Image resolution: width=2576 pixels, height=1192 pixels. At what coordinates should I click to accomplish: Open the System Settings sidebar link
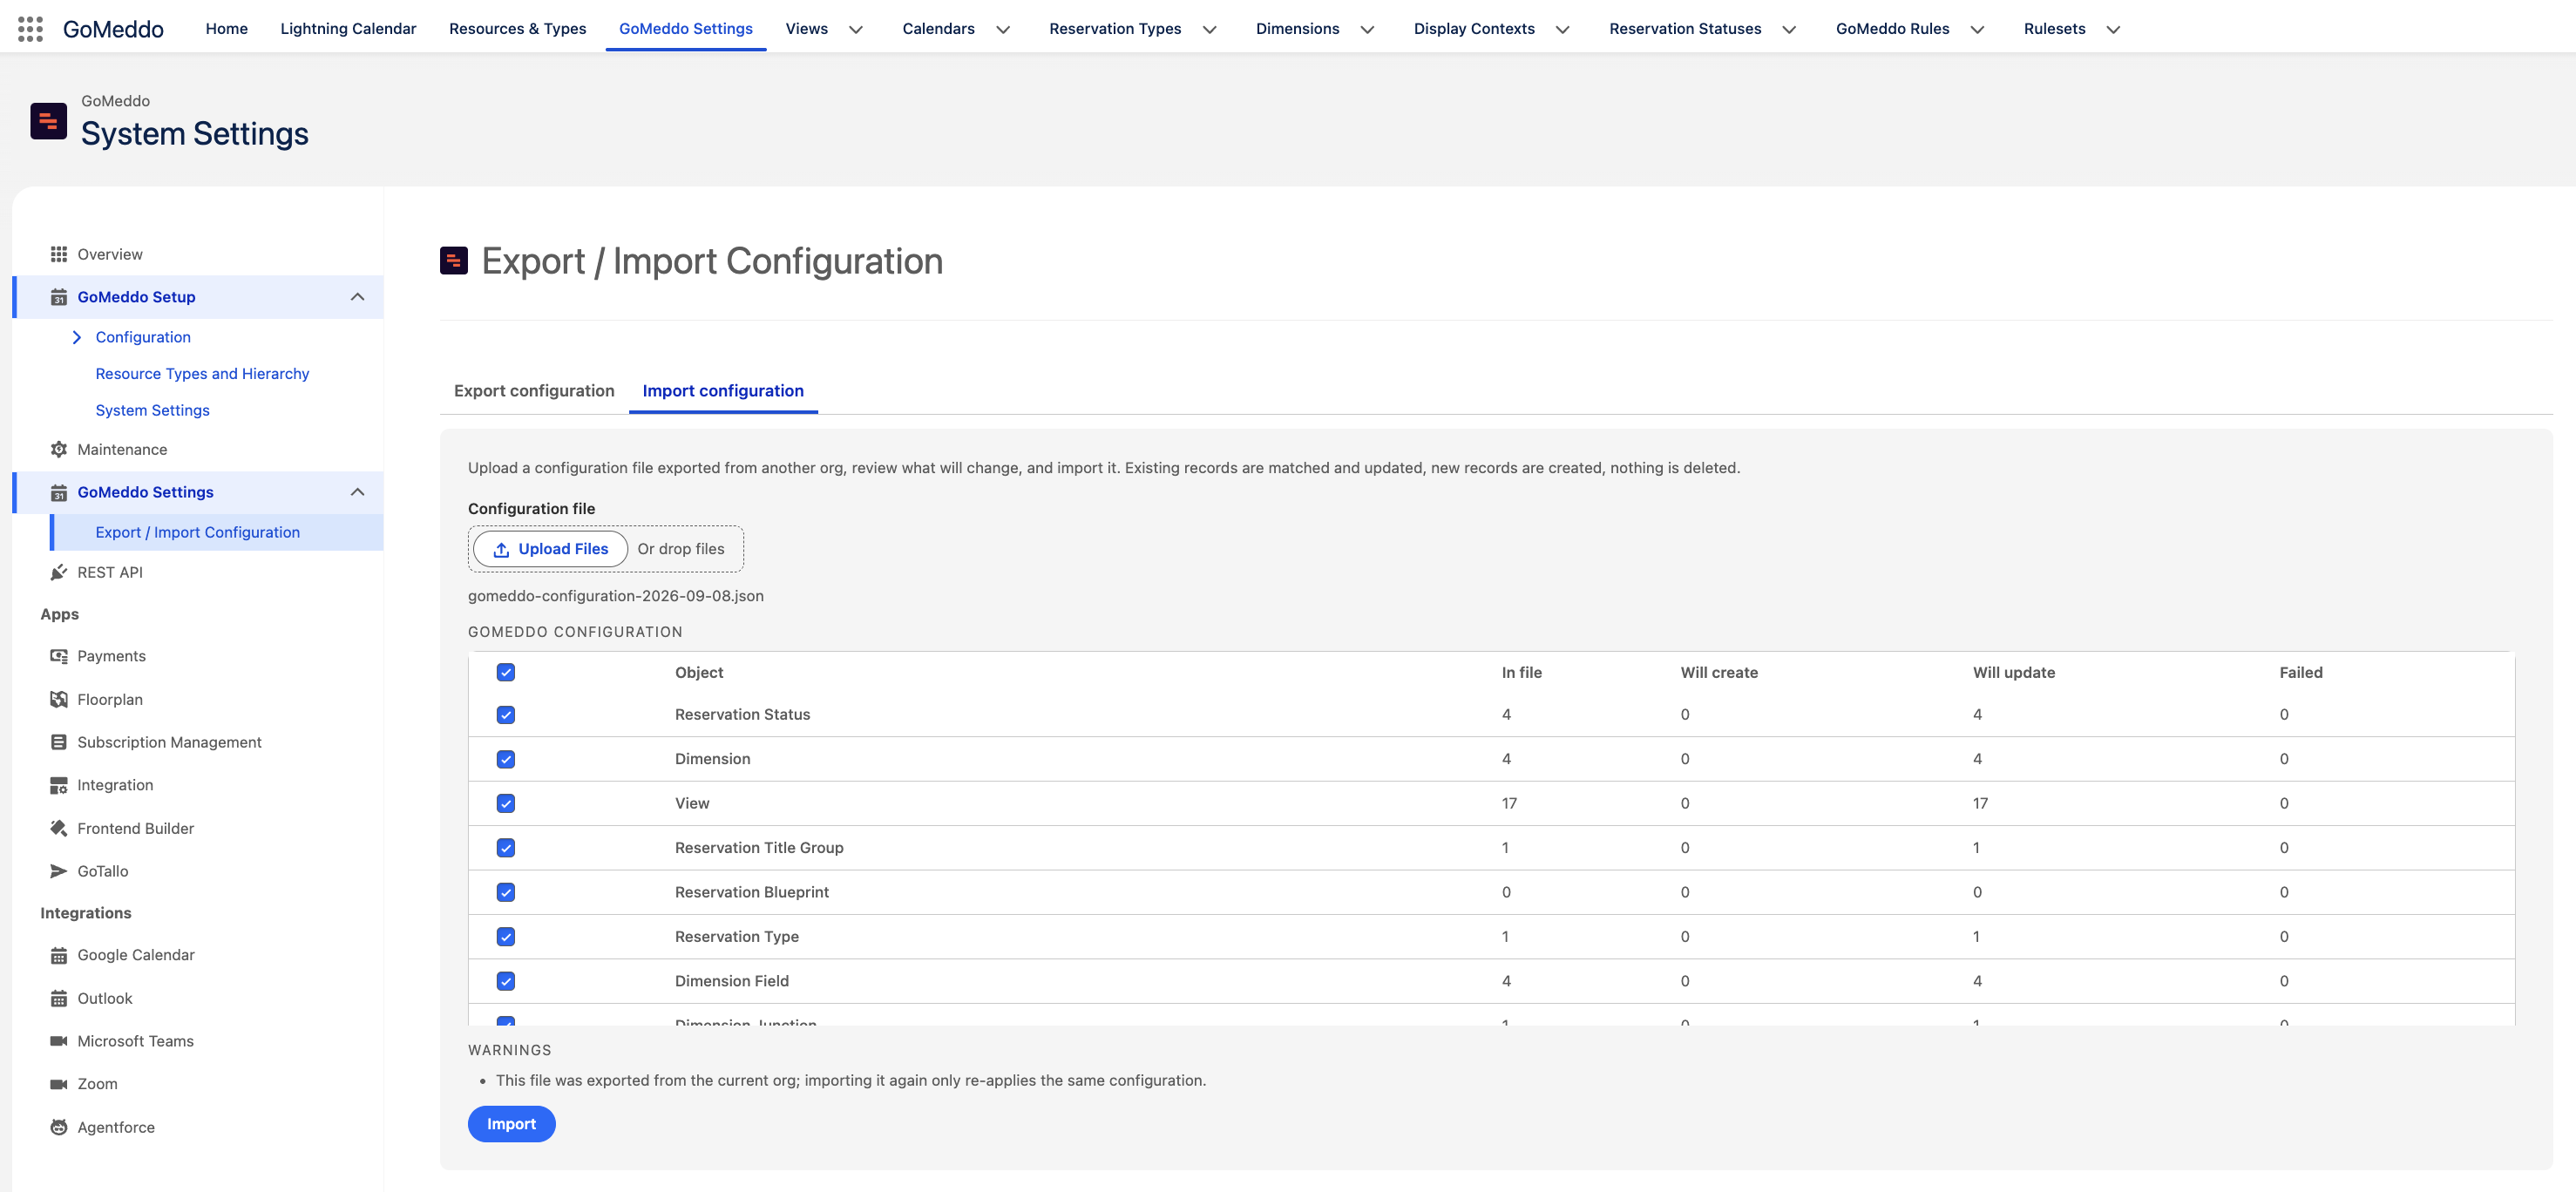point(153,411)
